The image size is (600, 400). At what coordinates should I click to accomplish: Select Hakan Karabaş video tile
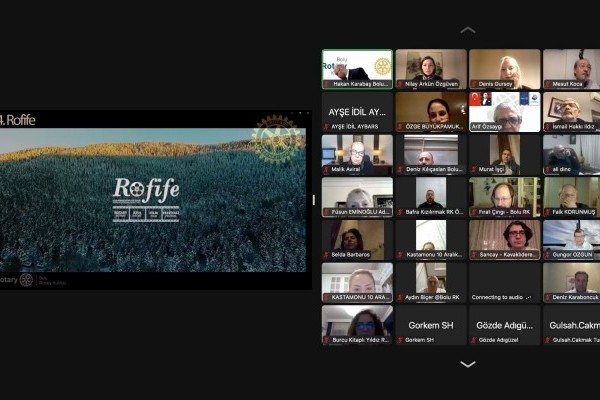[357, 69]
